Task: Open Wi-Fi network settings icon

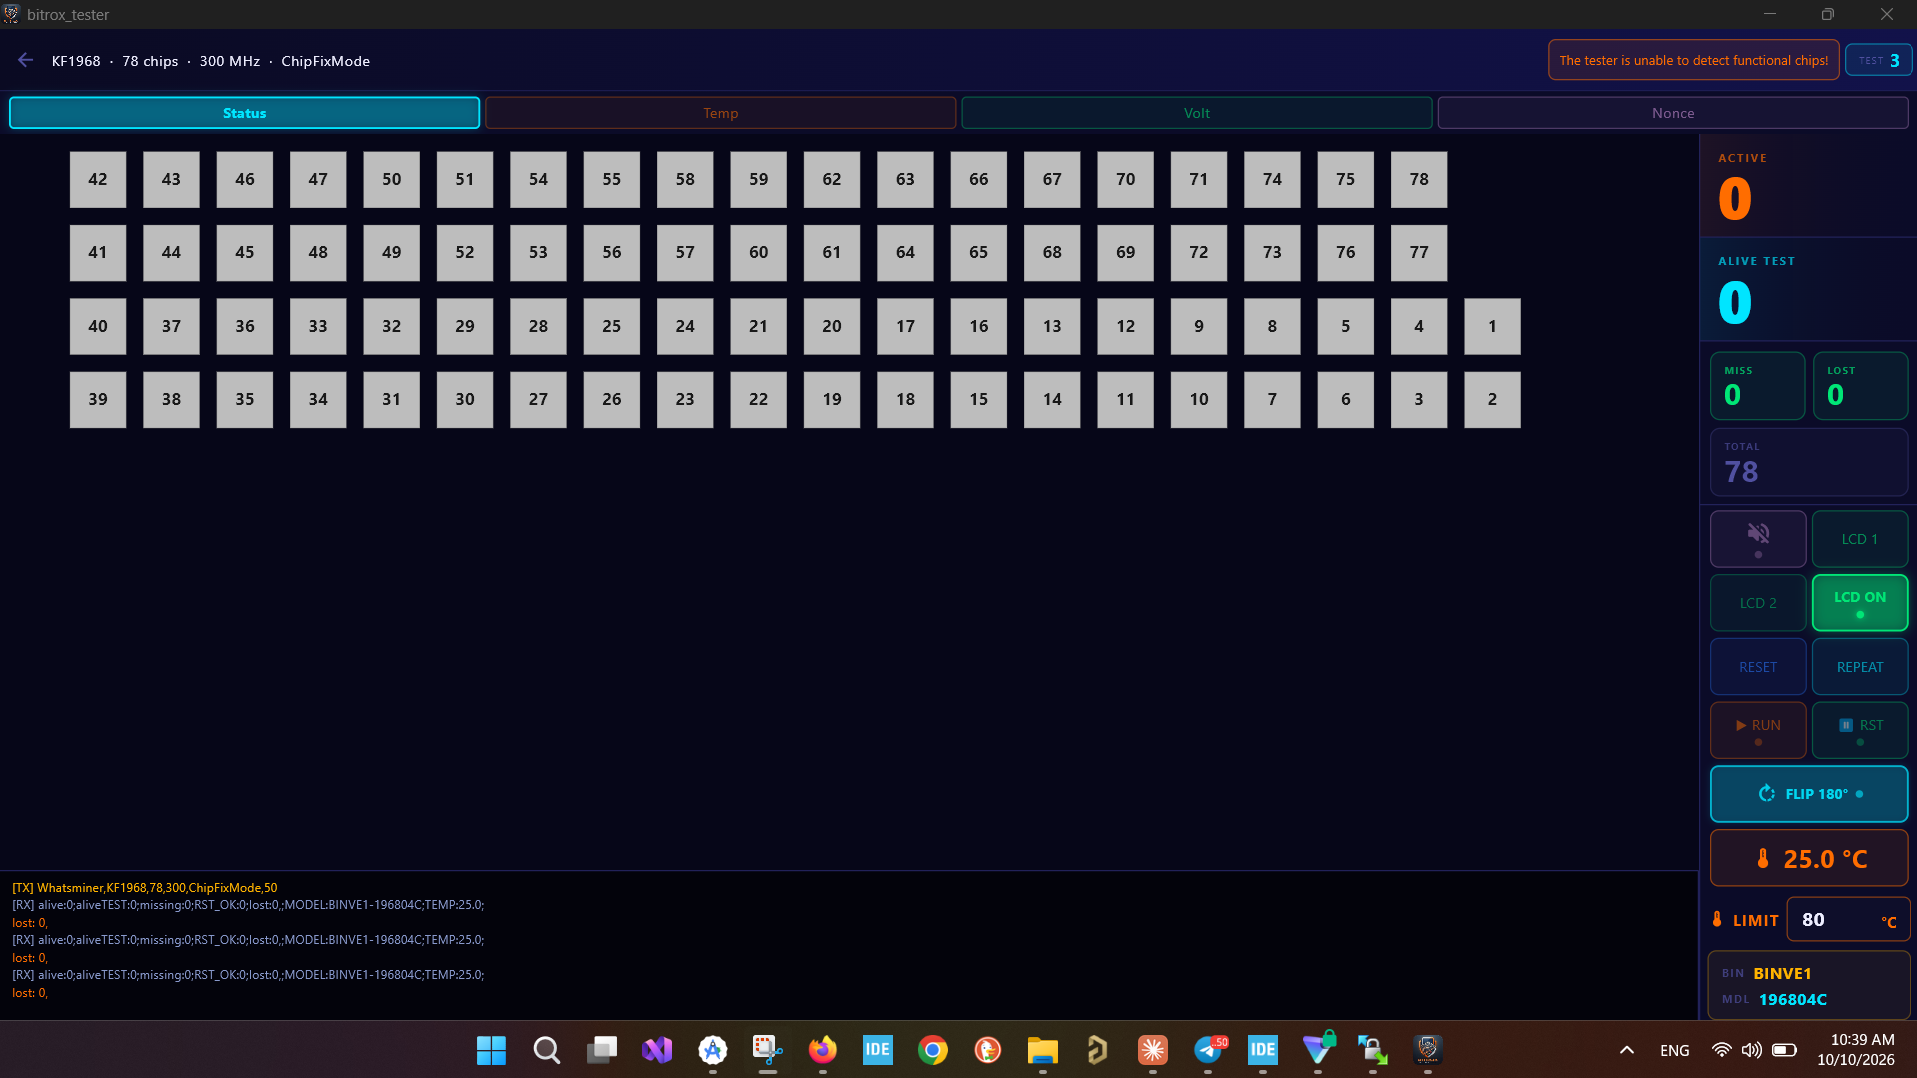Action: tap(1721, 1050)
